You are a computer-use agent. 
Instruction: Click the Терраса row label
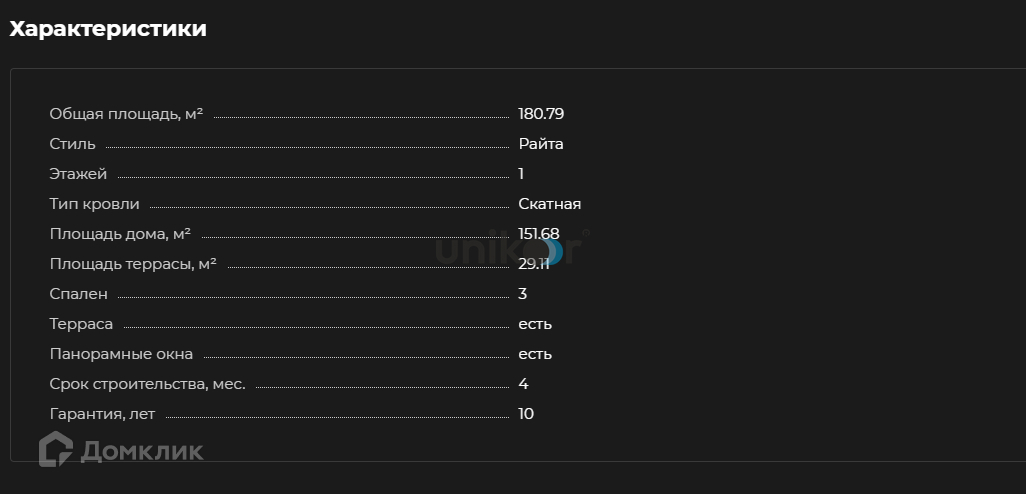(81, 324)
